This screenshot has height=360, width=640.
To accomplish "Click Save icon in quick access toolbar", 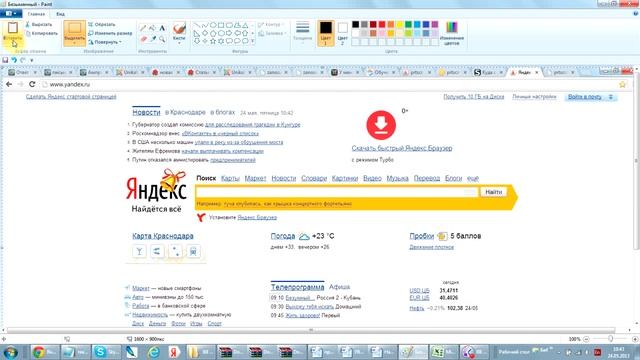I will pyautogui.click(x=5, y=60).
